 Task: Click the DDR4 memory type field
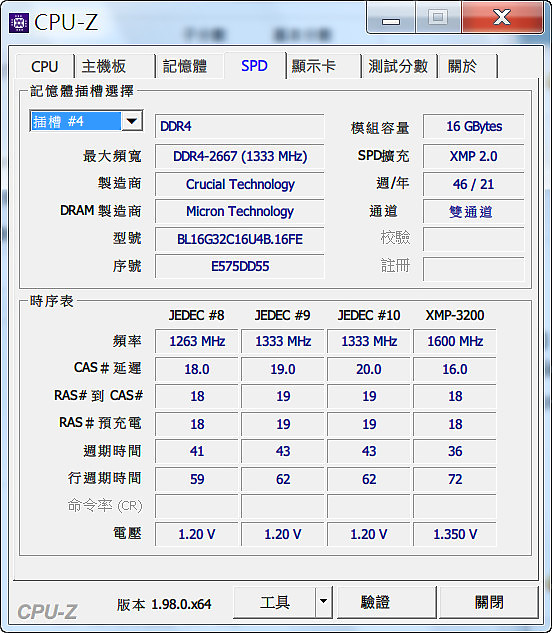coord(239,126)
